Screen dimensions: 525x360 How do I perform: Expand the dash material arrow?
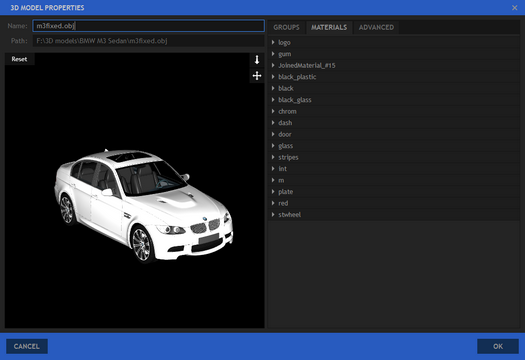[x=273, y=123]
